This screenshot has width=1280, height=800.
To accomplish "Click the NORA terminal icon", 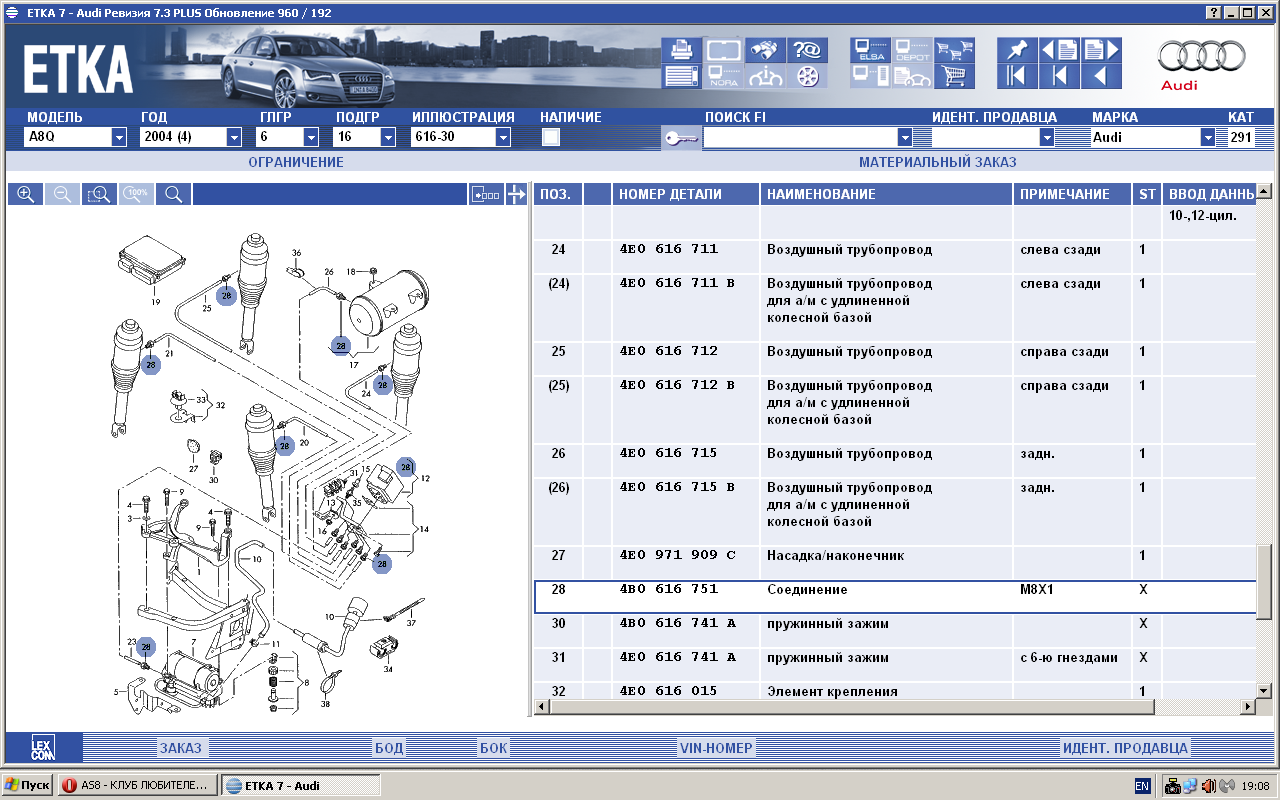I will 723,76.
